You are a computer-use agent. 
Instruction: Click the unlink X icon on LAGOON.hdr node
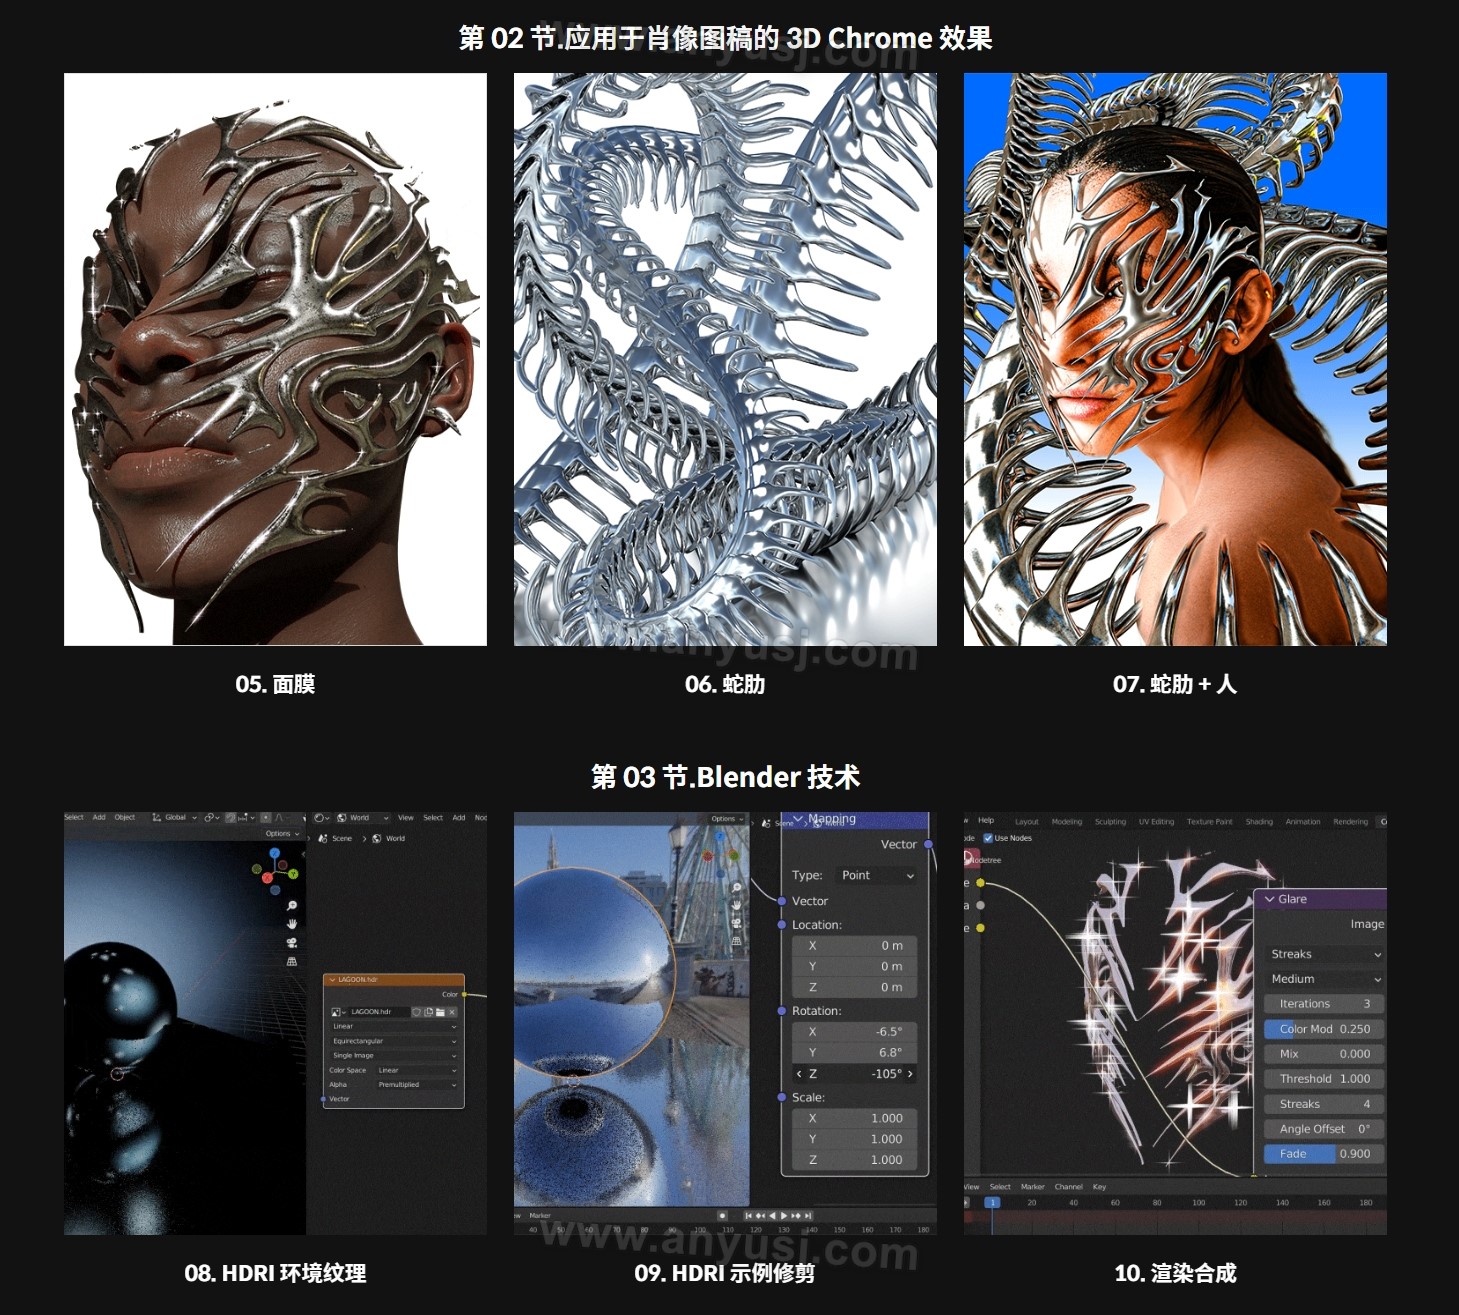[x=452, y=1012]
